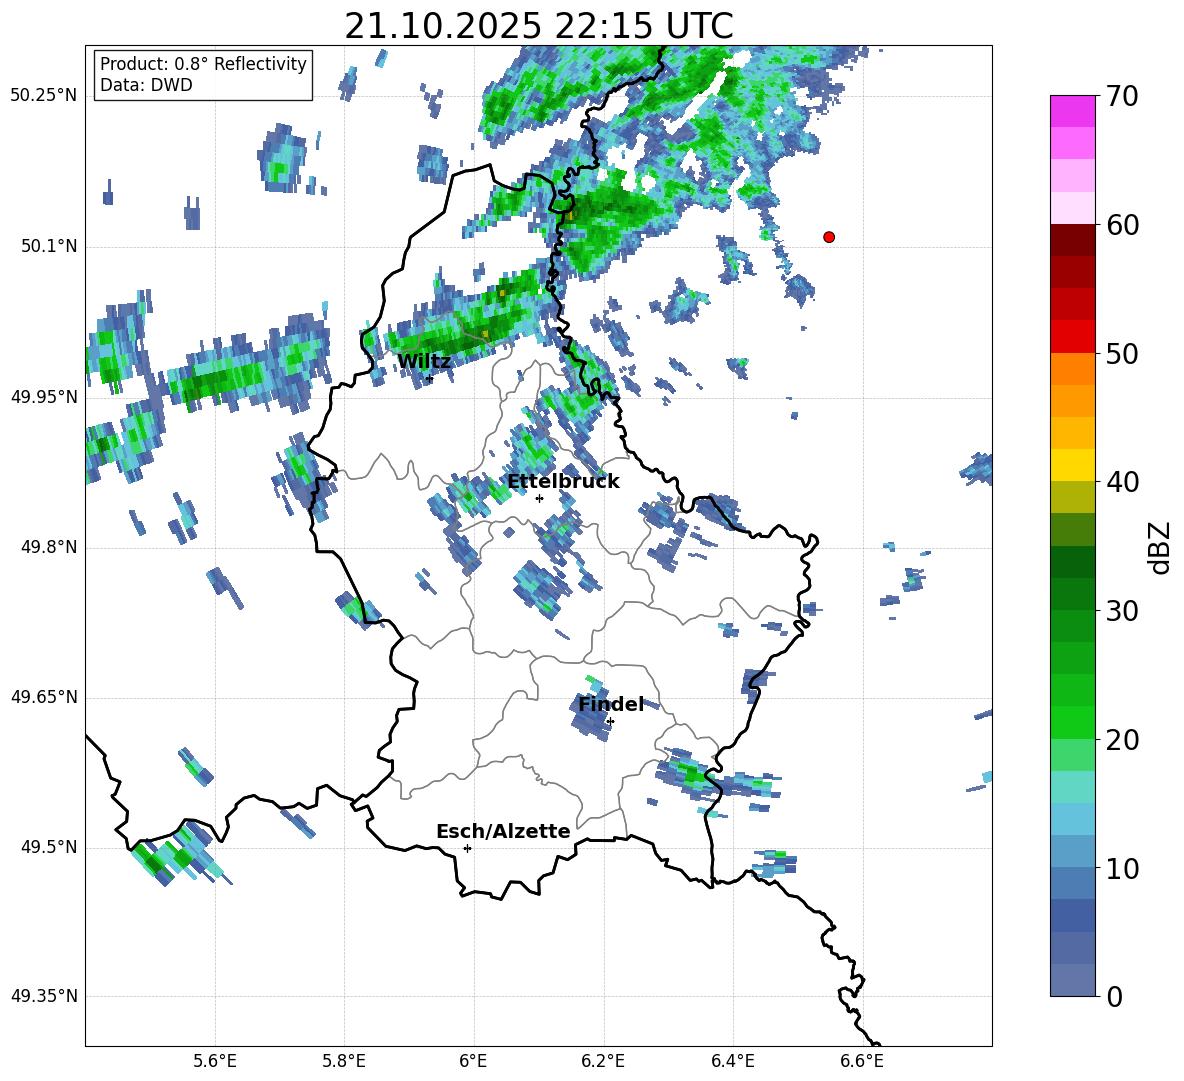Click the magenta top colorbar swatch
Screen dimensions: 1184x1081
1072,111
